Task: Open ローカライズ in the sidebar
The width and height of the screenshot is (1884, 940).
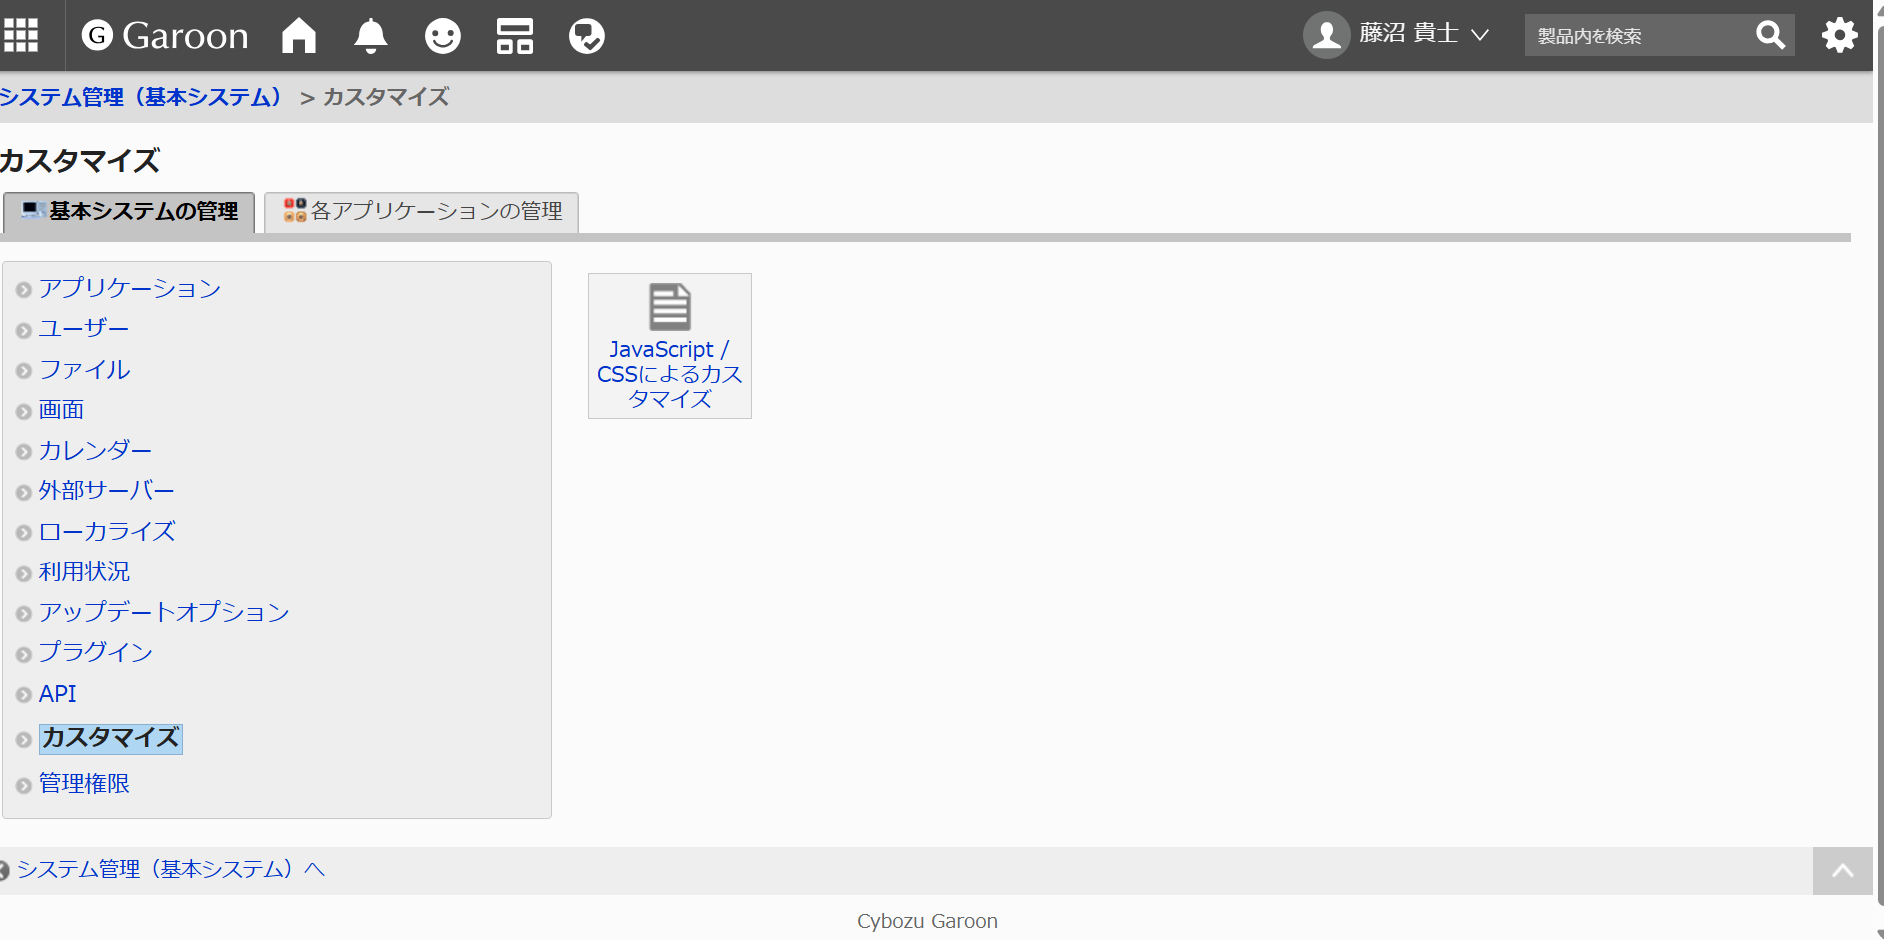Action: [107, 531]
